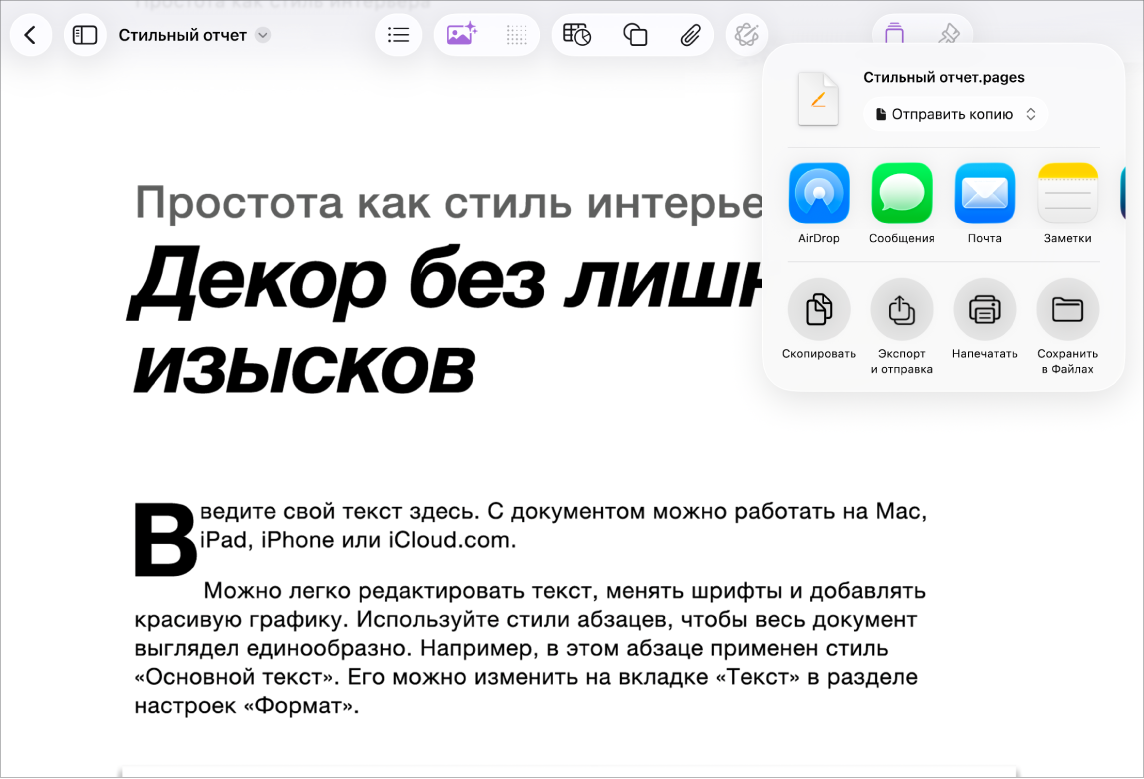Click the purple share icon
The width and height of the screenshot is (1144, 779).
click(894, 32)
